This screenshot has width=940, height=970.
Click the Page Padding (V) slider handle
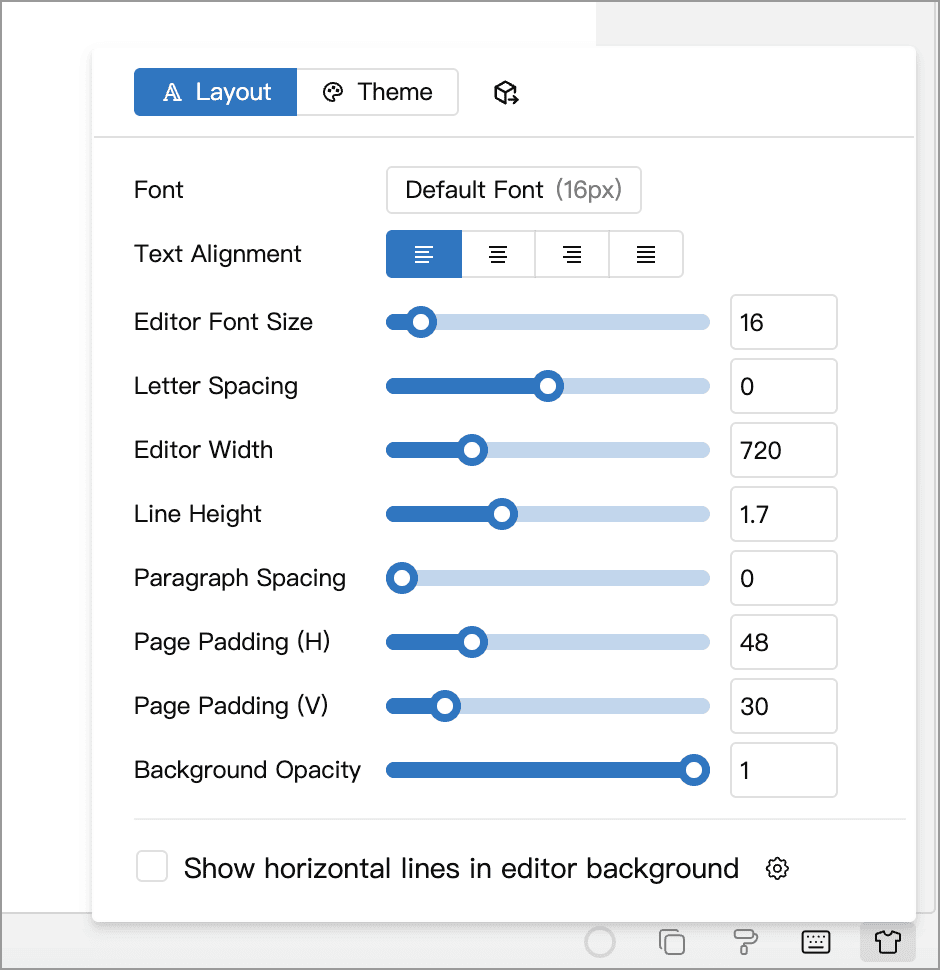click(445, 706)
